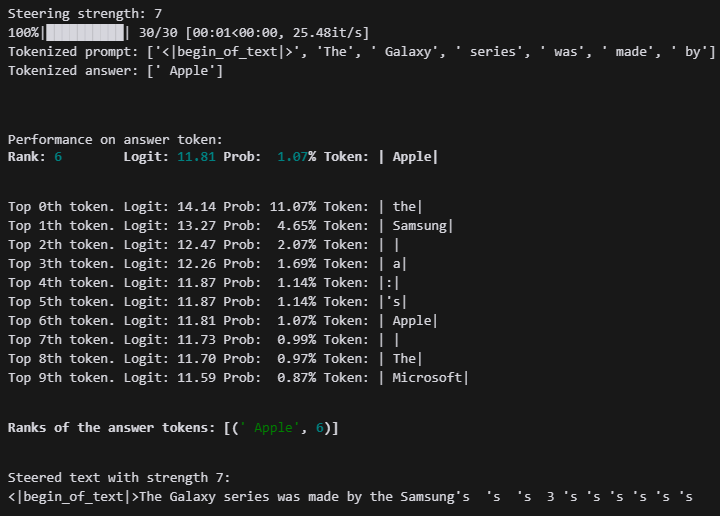This screenshot has width=720, height=516.
Task: Select the 'Tokenized answer:' line
Action: pos(115,71)
